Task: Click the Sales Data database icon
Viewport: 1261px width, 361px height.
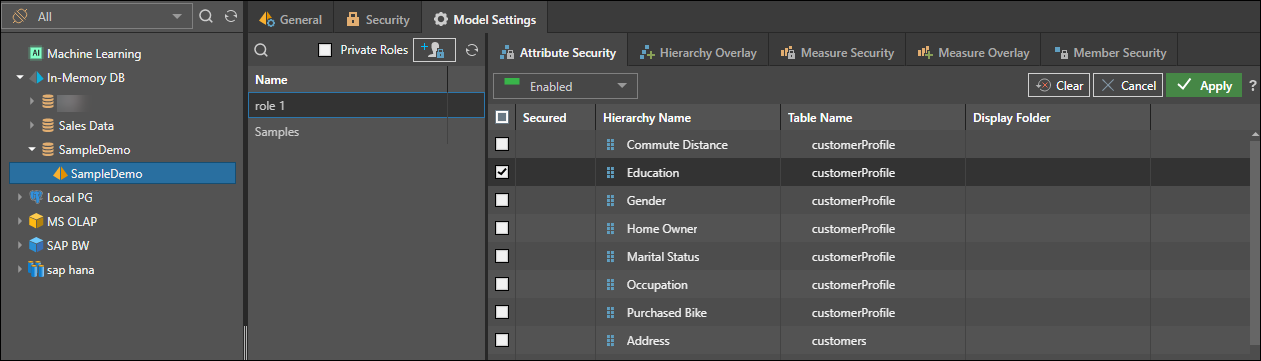Action: (48, 126)
